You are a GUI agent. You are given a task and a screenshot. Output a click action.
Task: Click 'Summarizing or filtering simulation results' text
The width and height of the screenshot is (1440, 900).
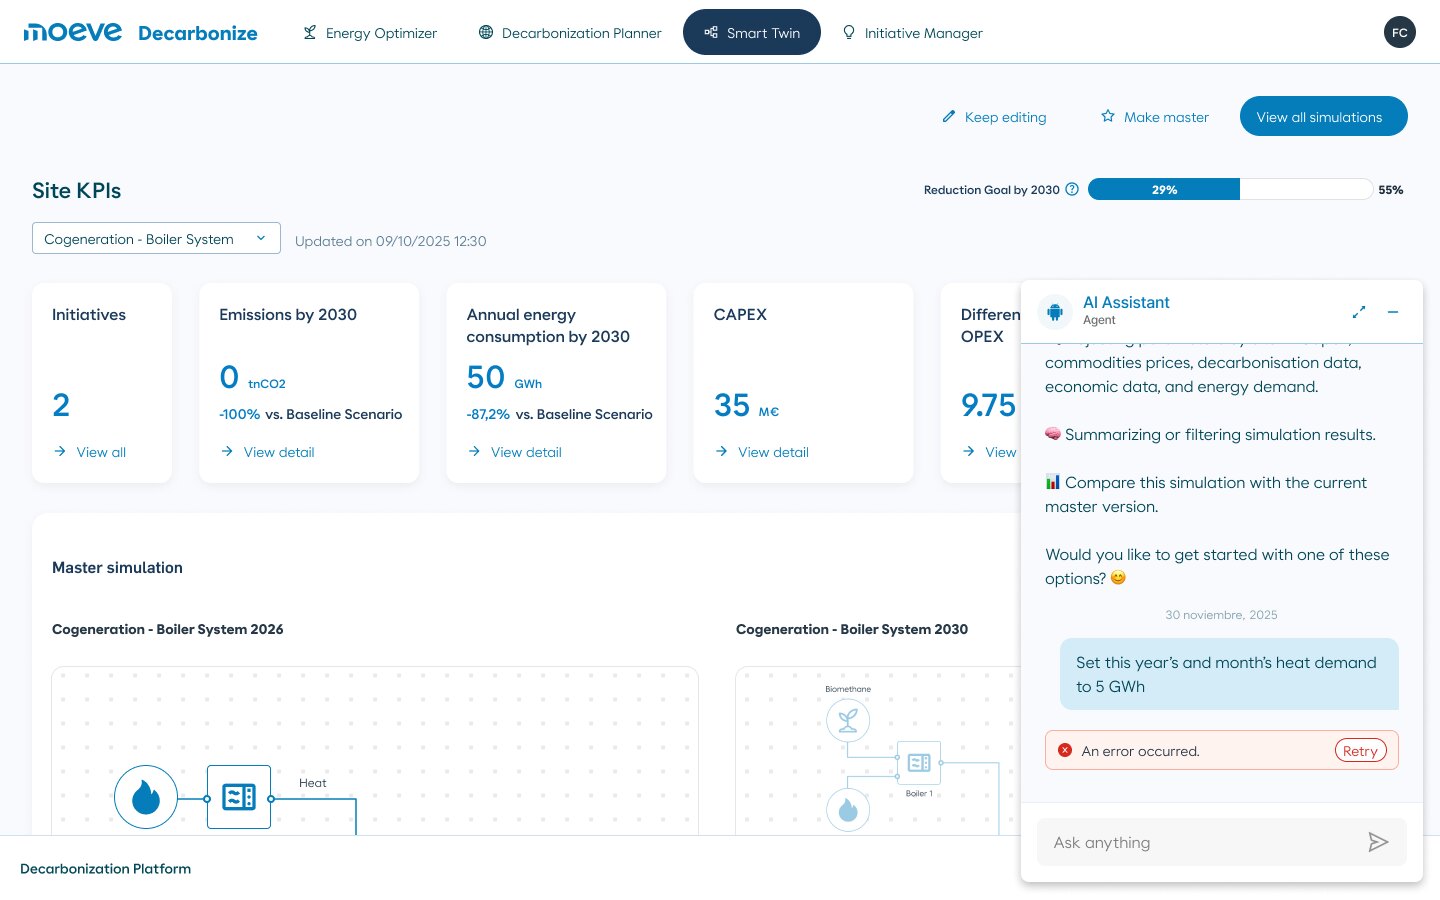(1210, 434)
